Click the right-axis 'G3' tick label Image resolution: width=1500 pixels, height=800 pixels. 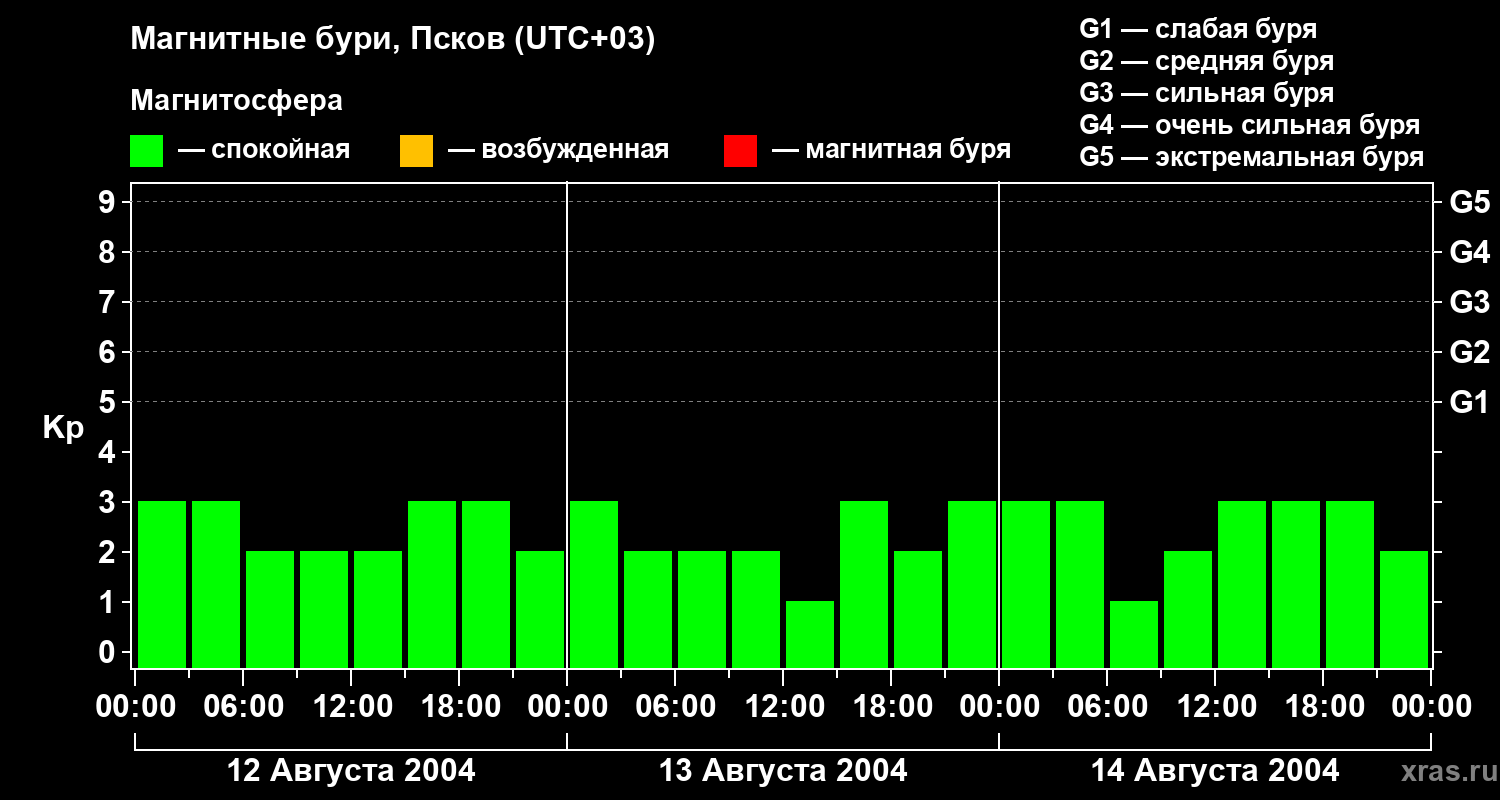click(x=1470, y=303)
